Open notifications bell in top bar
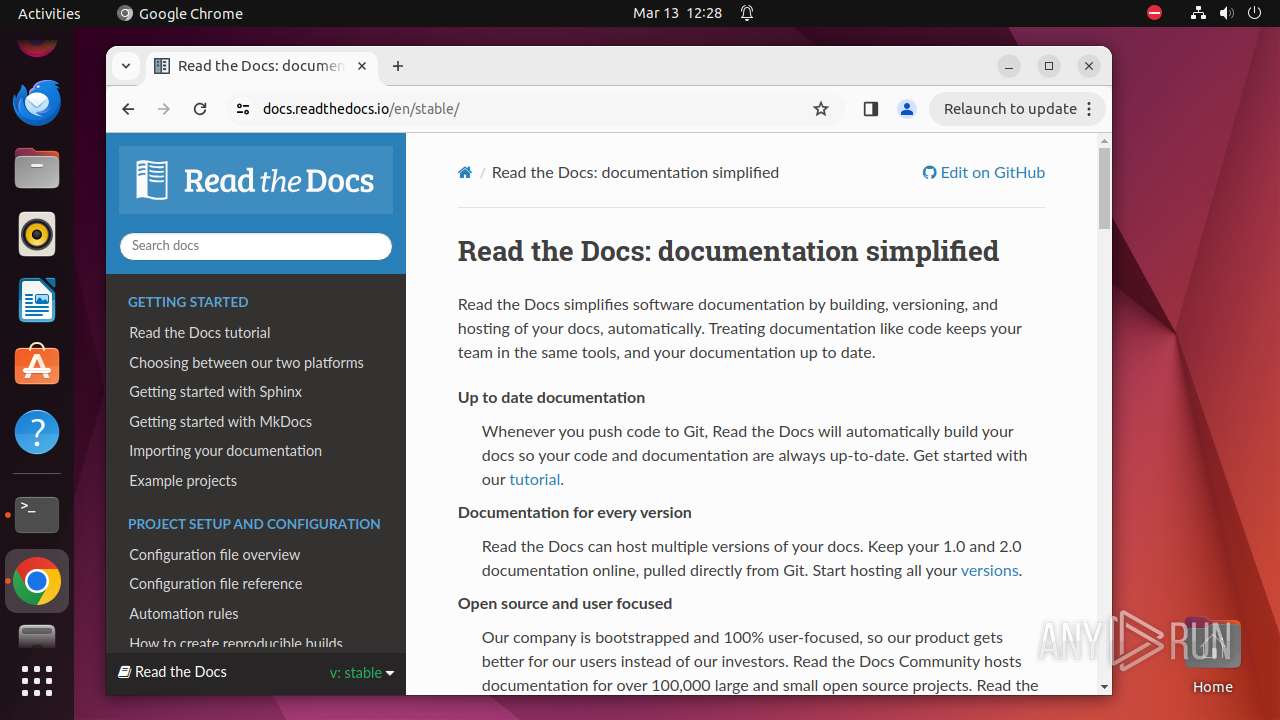1280x720 pixels. (x=747, y=13)
